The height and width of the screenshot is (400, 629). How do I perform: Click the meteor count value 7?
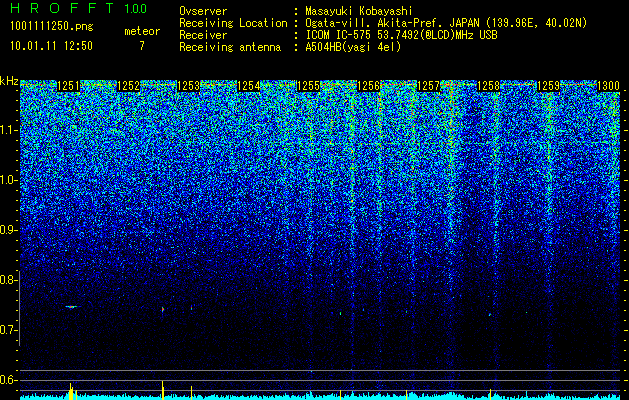(x=142, y=46)
